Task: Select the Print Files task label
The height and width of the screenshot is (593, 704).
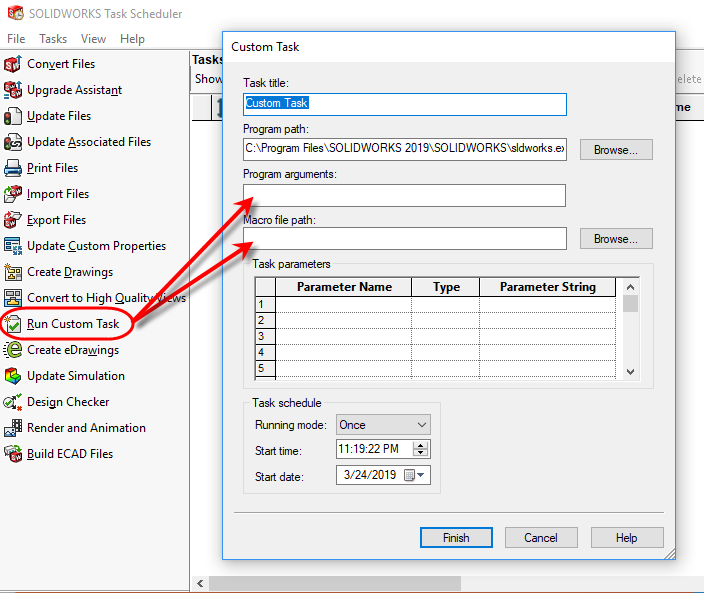Action: tap(53, 168)
